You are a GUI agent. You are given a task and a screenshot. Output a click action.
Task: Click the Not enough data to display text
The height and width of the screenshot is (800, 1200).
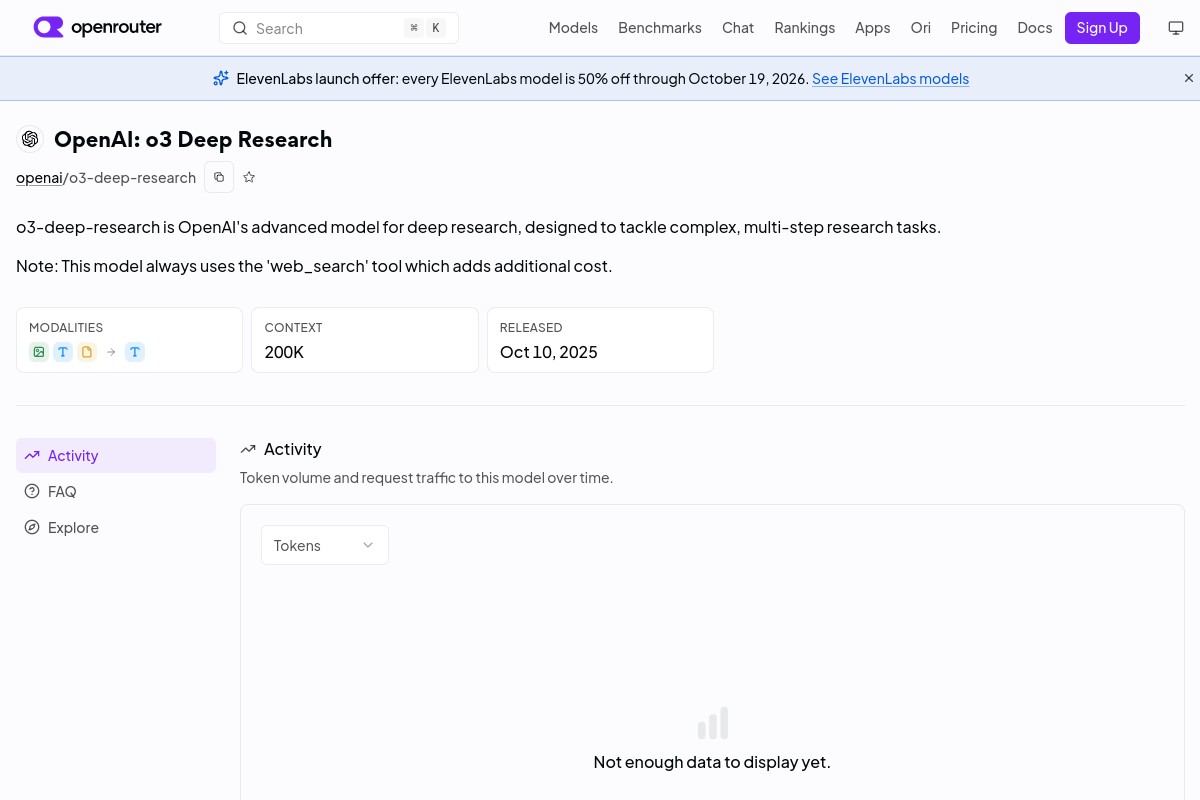click(x=712, y=762)
